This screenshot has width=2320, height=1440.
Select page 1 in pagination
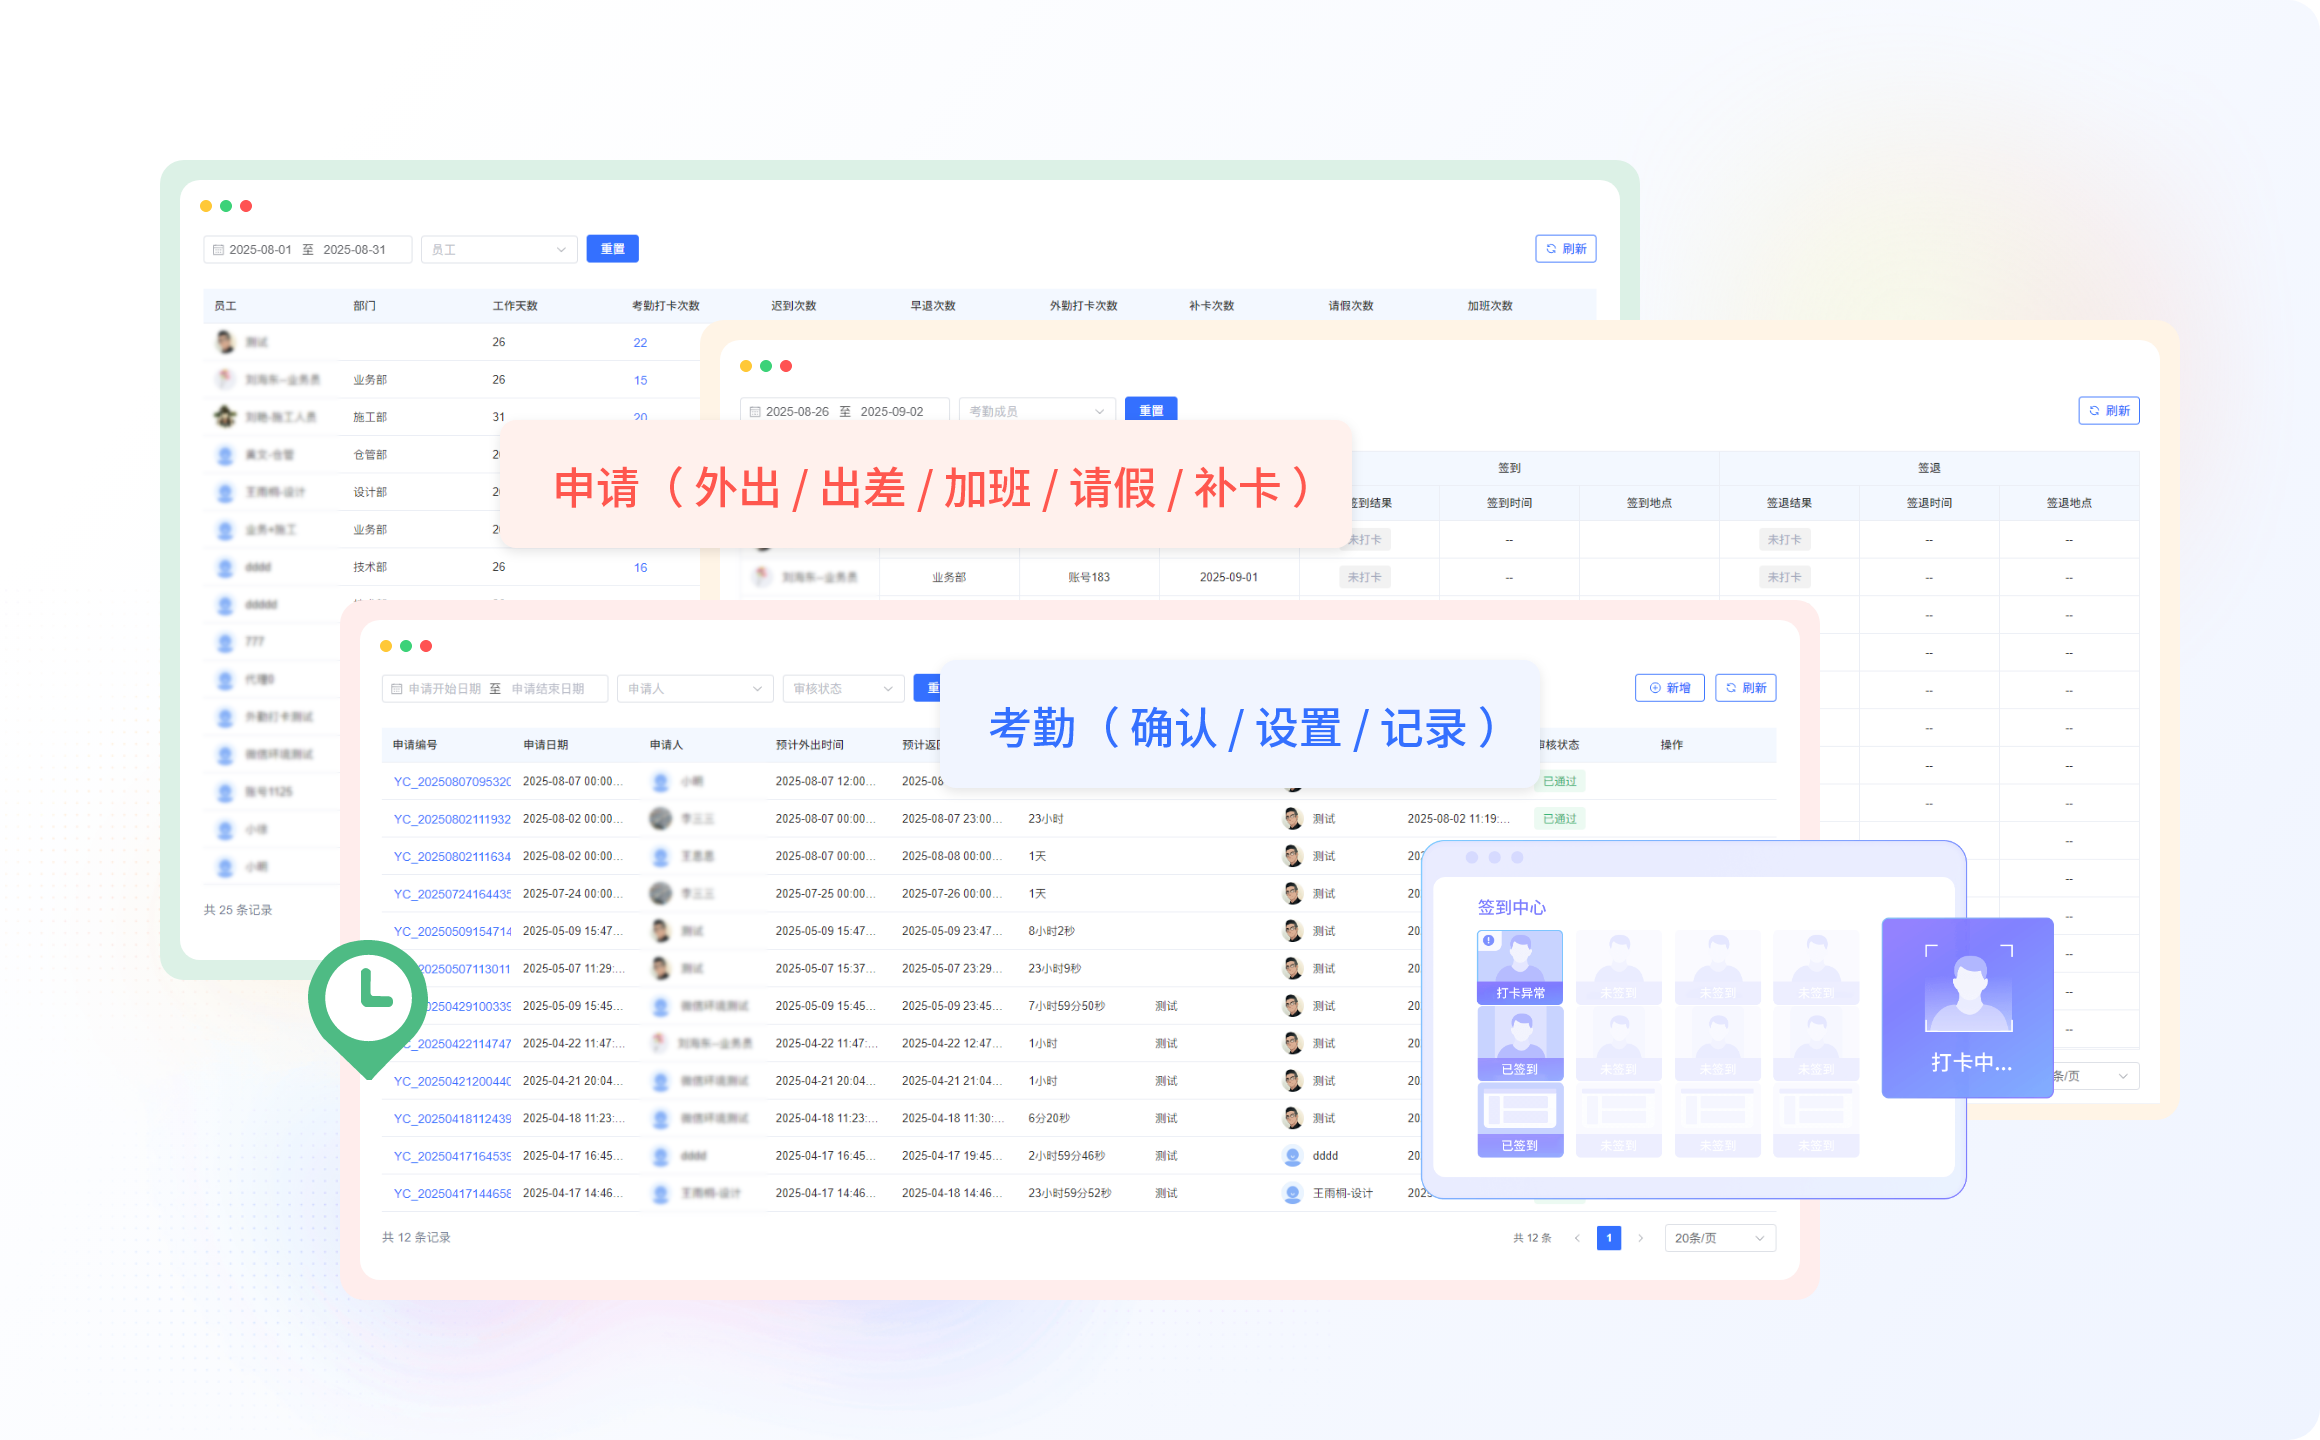click(1608, 1238)
